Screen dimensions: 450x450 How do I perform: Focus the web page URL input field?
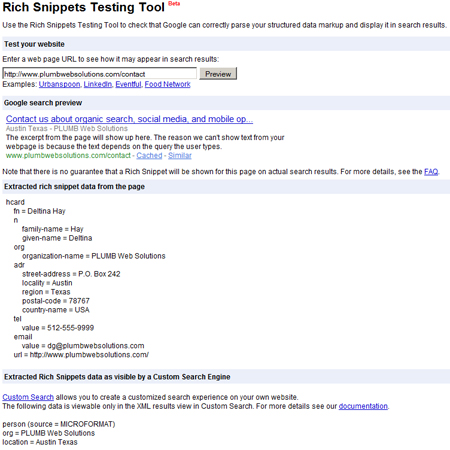(100, 74)
